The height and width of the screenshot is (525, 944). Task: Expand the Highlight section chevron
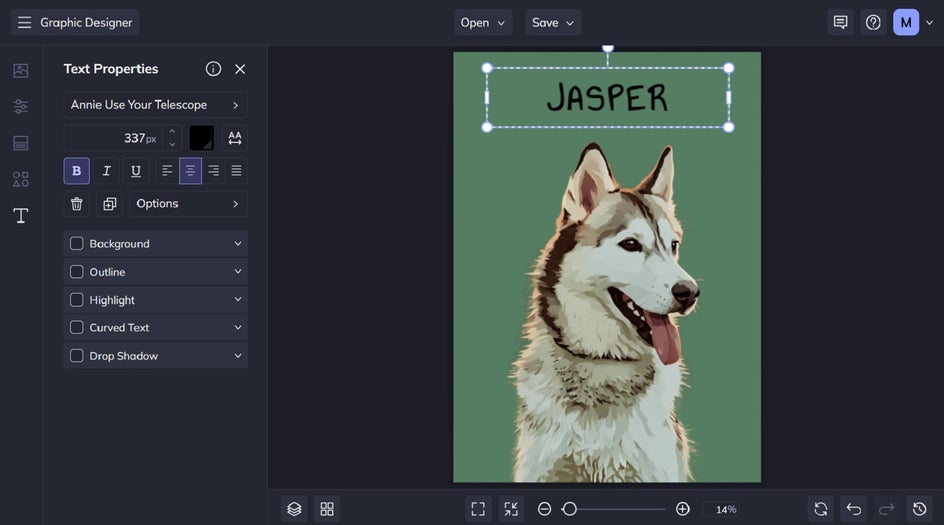point(238,300)
